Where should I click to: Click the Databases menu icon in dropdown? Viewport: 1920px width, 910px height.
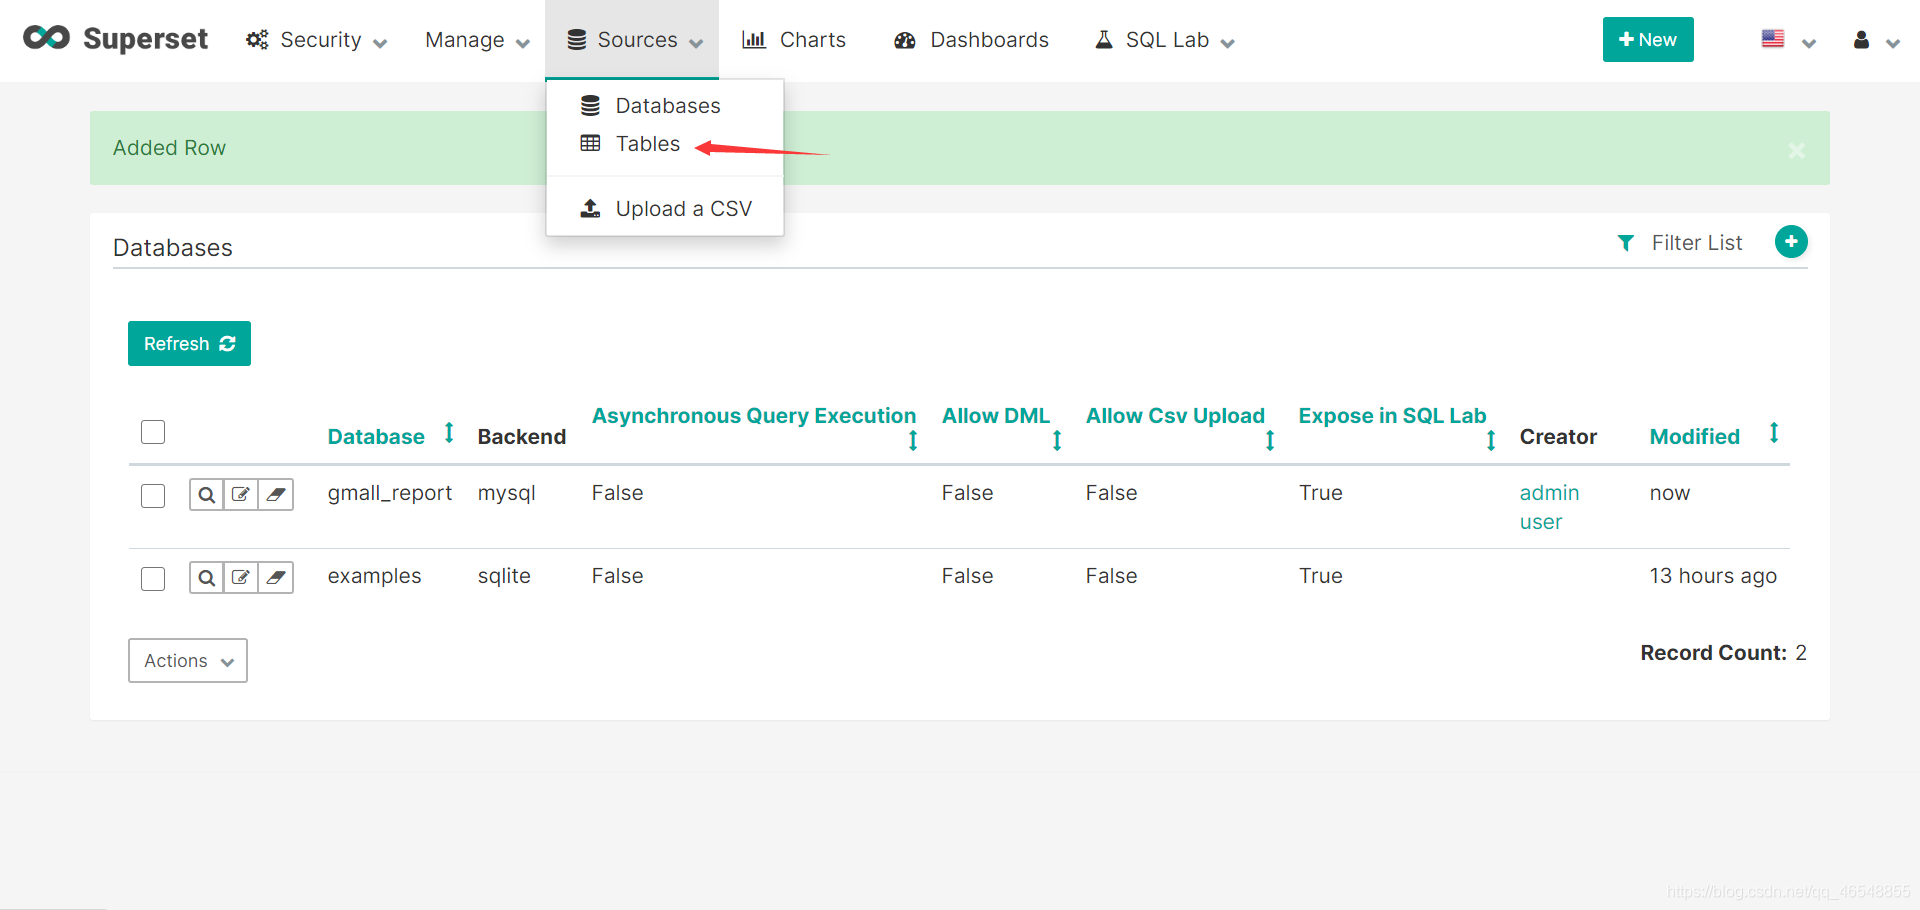click(x=591, y=105)
